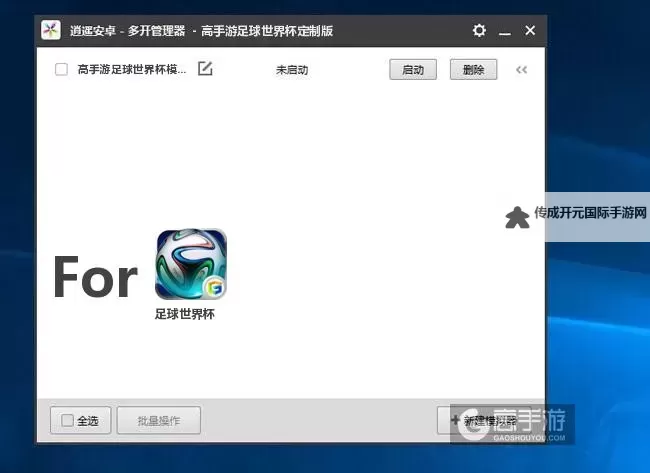Open the settings gear in title bar
650x473 pixels.
coord(479,30)
